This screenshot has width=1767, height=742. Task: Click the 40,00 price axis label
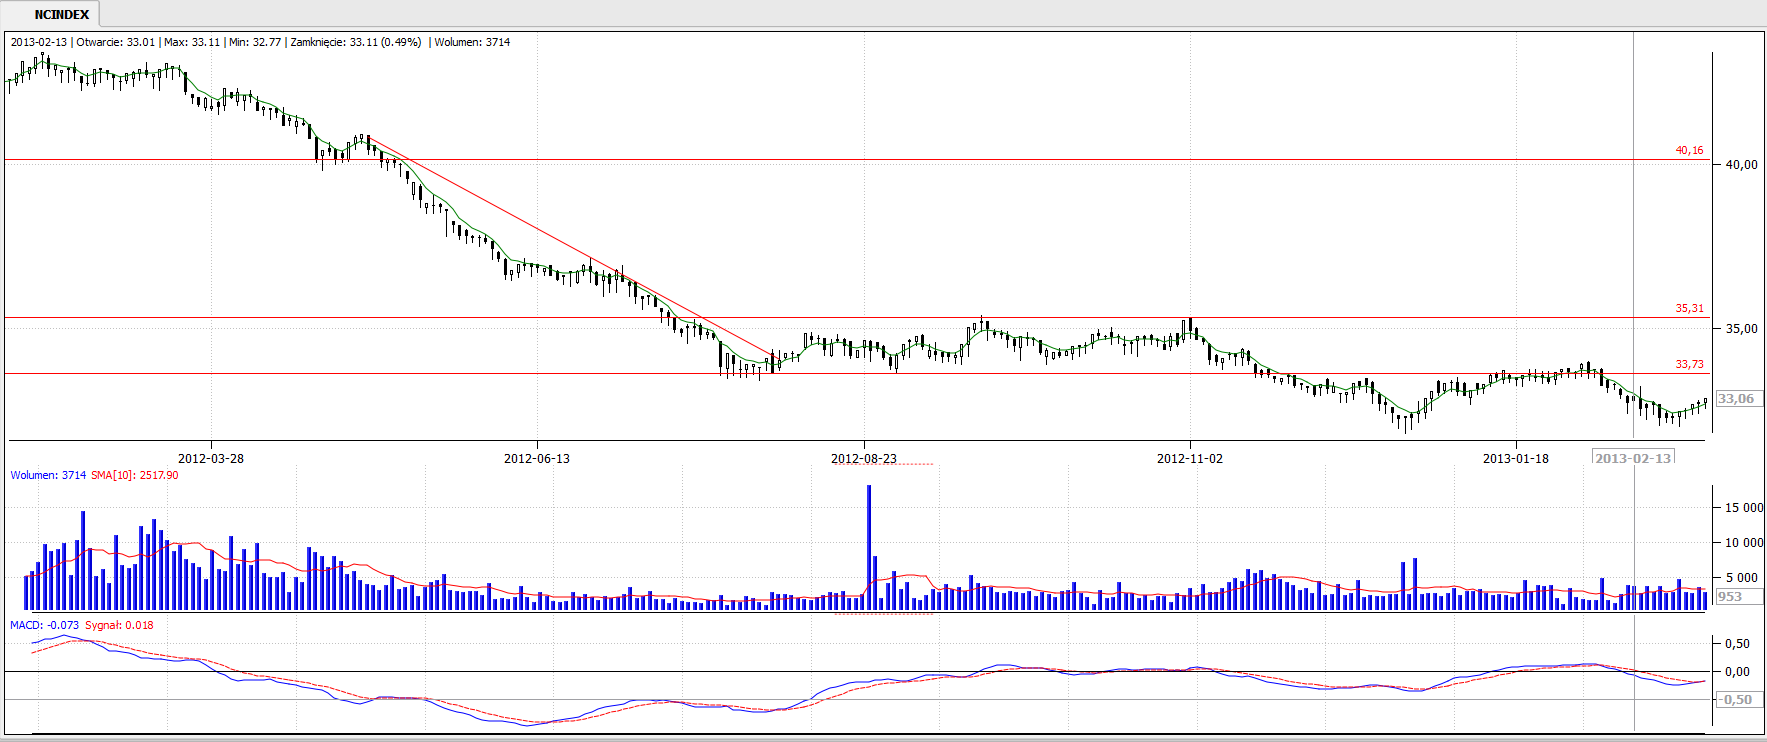point(1741,165)
